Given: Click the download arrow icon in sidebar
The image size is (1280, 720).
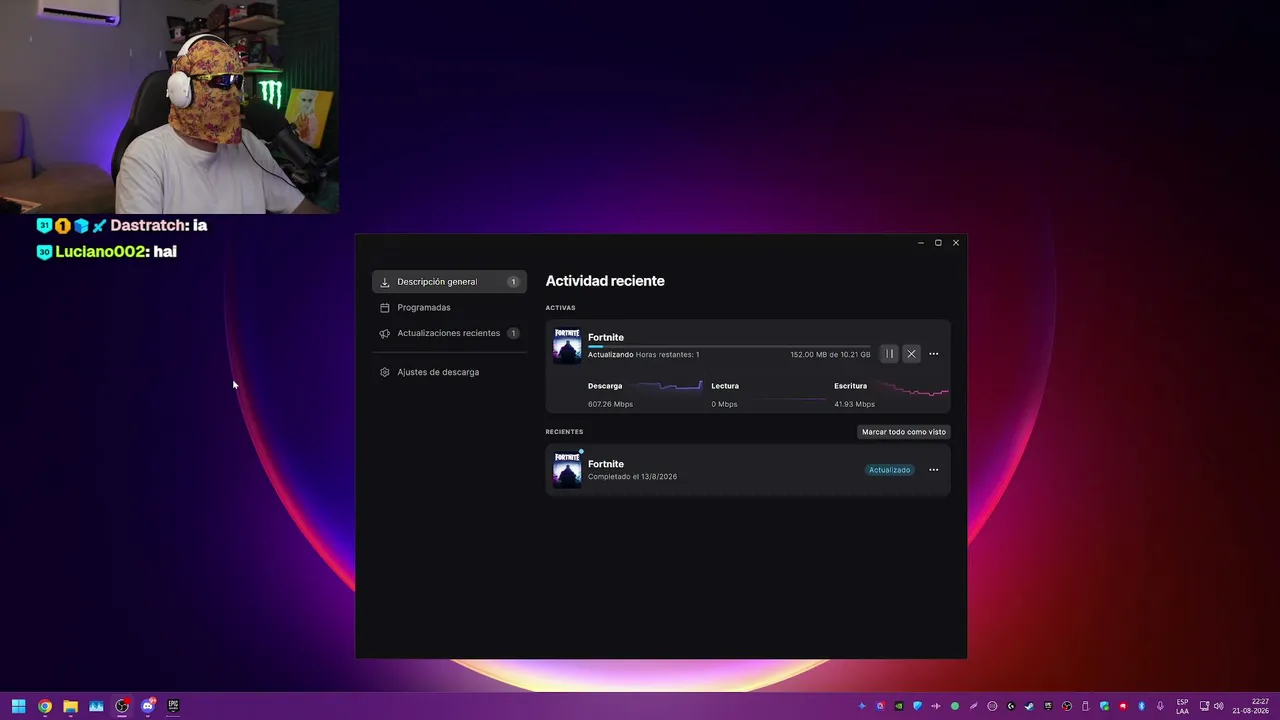Looking at the screenshot, I should pos(385,282).
